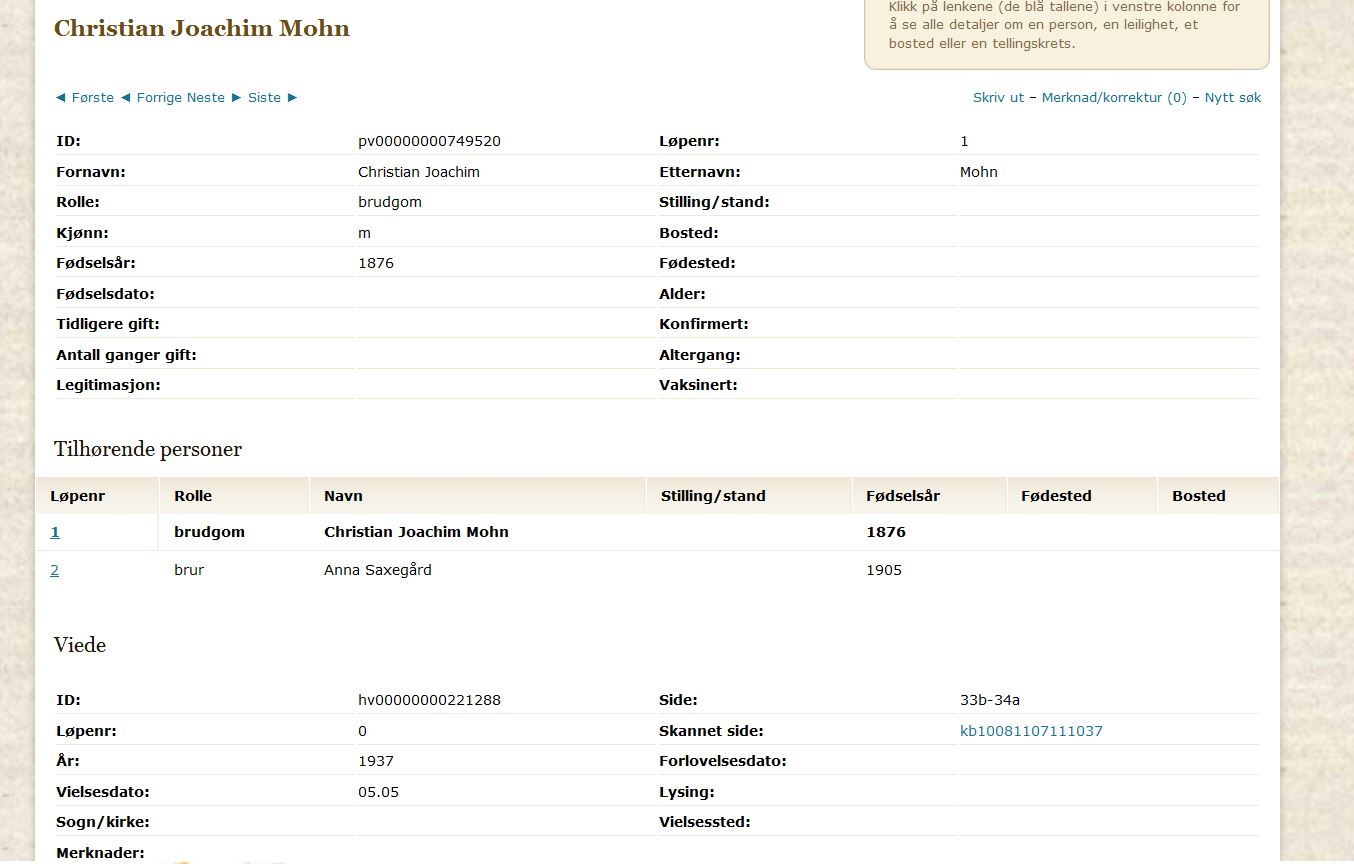Open person link number 1 for brudgom

point(55,533)
